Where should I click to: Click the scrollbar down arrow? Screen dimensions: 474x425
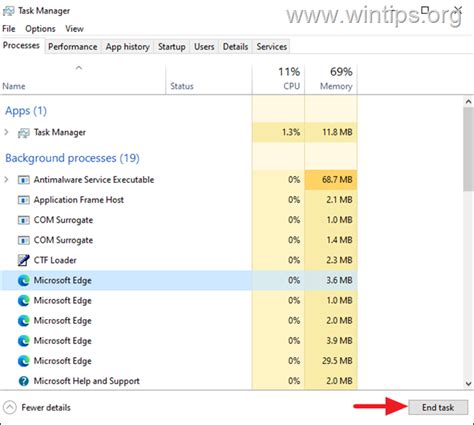(468, 383)
